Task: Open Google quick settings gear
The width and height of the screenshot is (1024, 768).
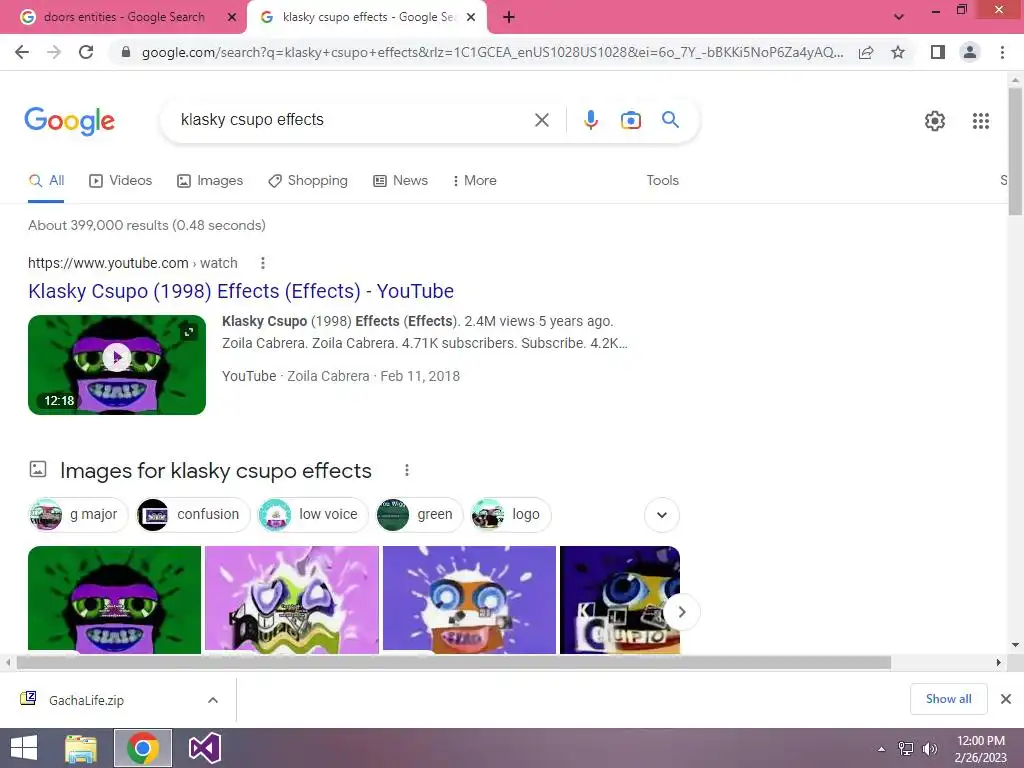Action: coord(935,121)
